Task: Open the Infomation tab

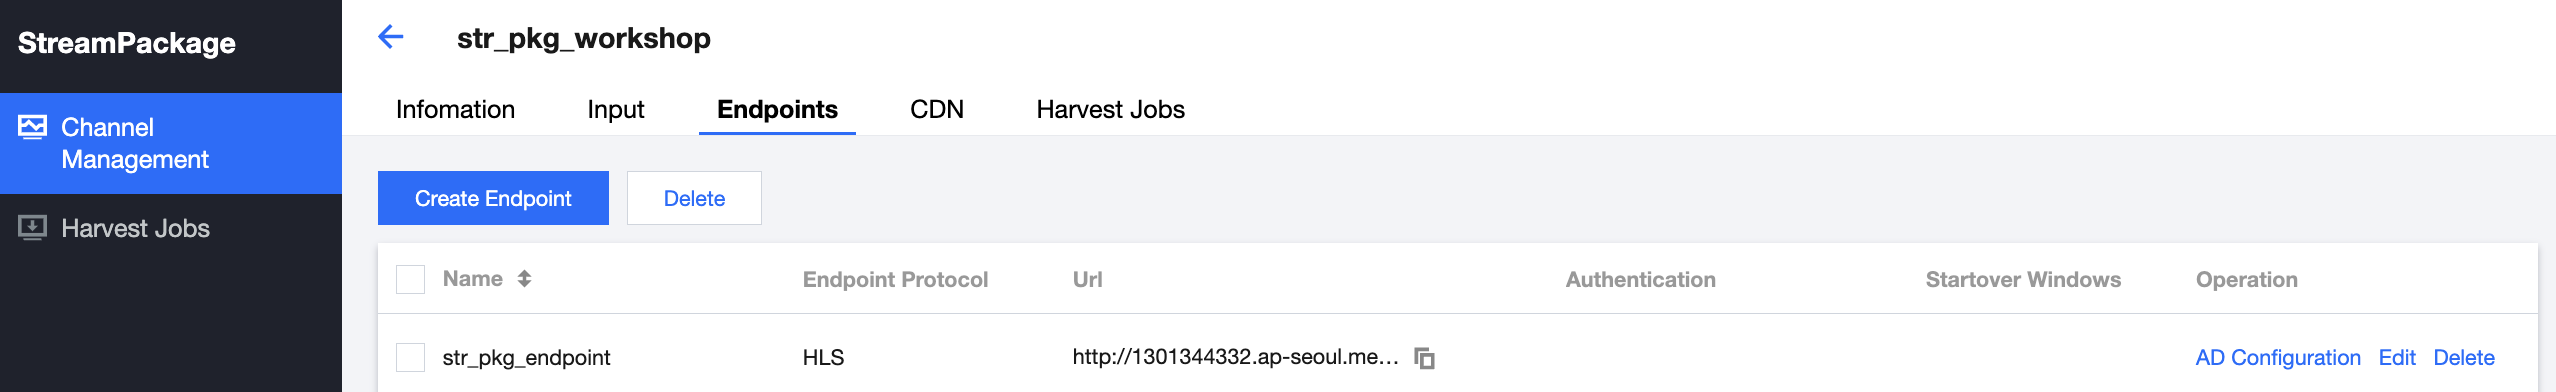Action: pyautogui.click(x=455, y=109)
